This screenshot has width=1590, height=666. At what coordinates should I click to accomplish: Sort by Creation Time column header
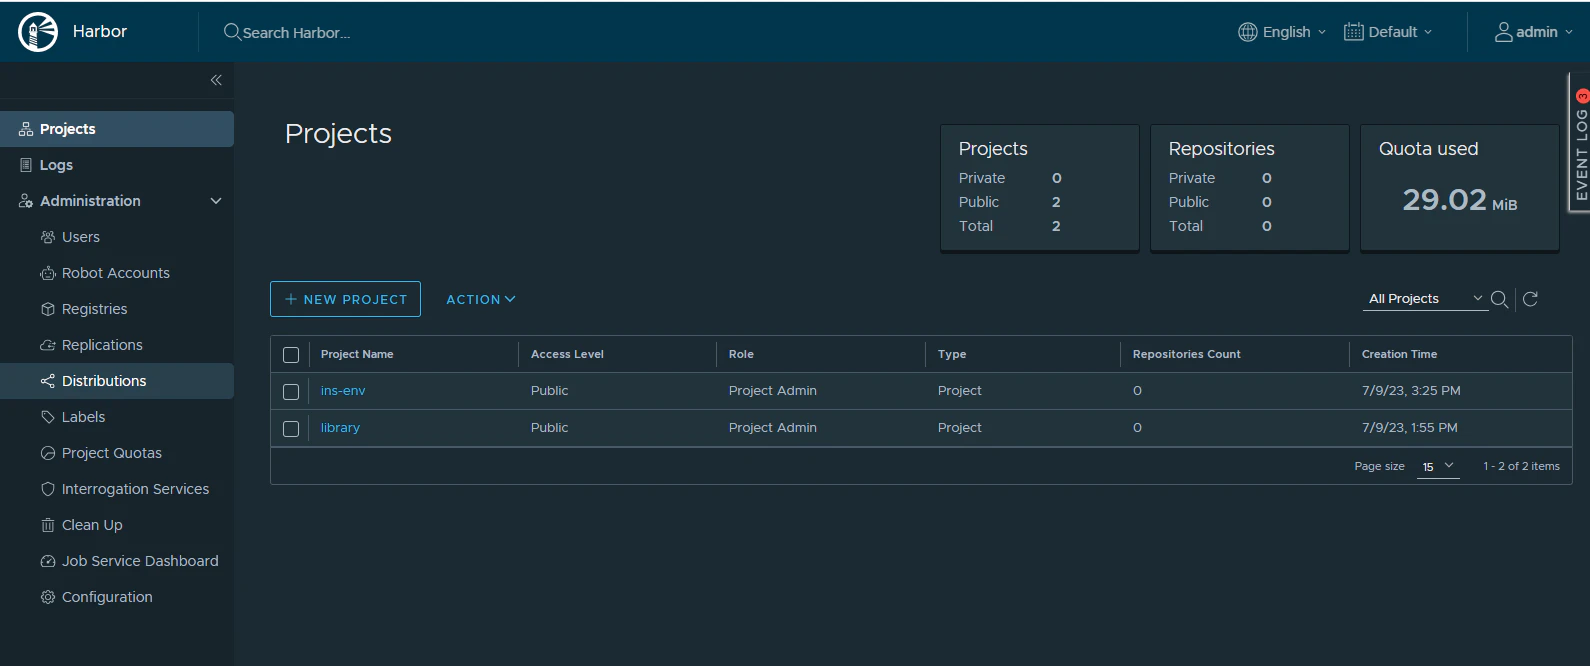coord(1399,354)
